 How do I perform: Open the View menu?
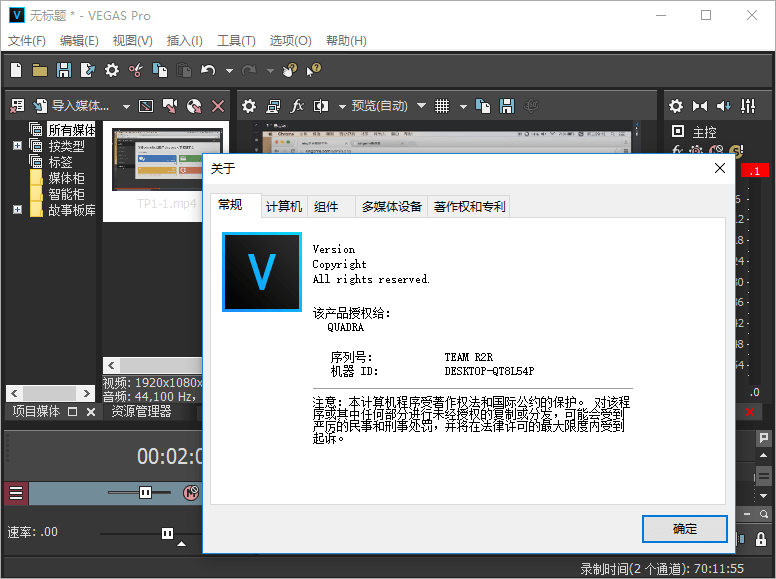[x=132, y=41]
